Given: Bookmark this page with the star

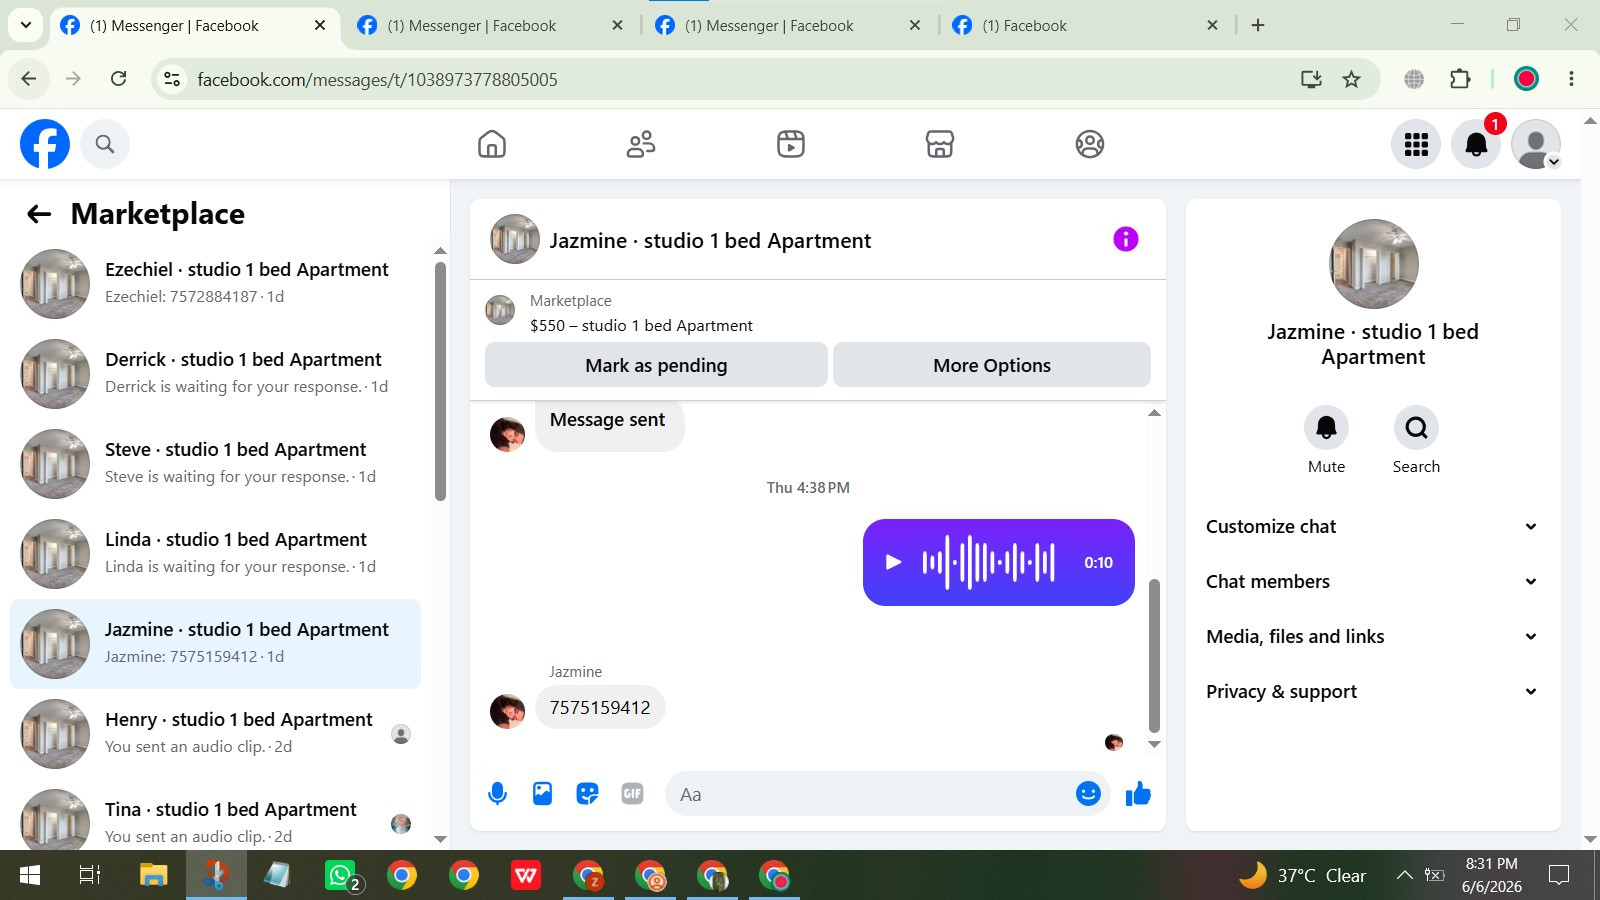Looking at the screenshot, I should pos(1351,79).
